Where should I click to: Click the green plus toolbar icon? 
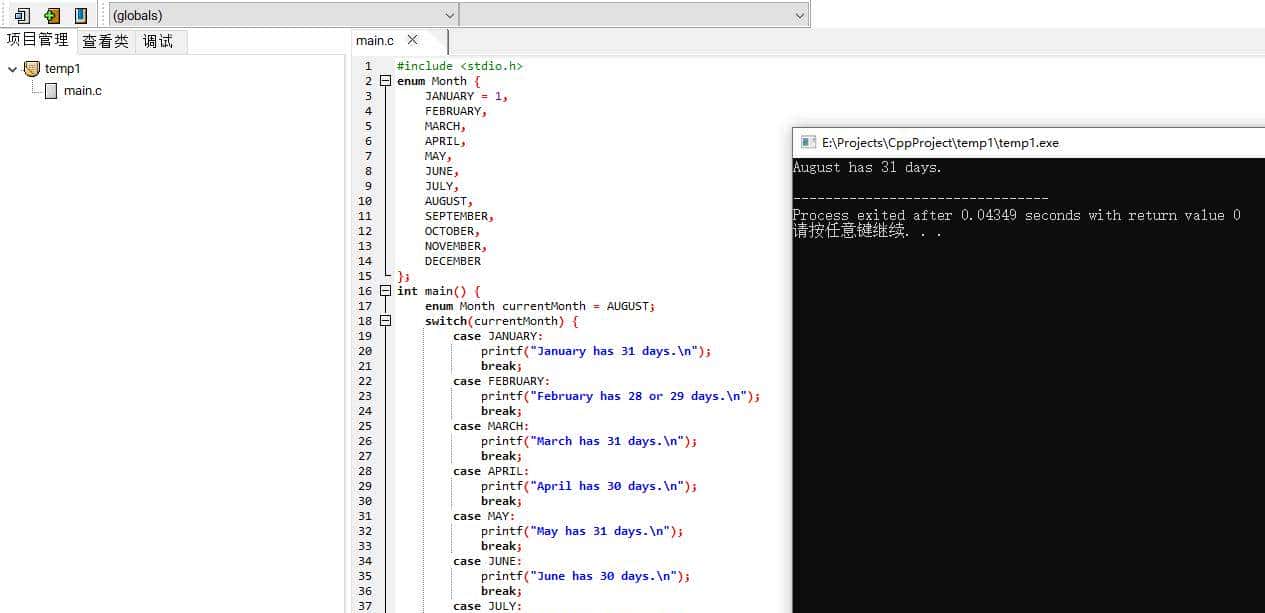(x=52, y=15)
